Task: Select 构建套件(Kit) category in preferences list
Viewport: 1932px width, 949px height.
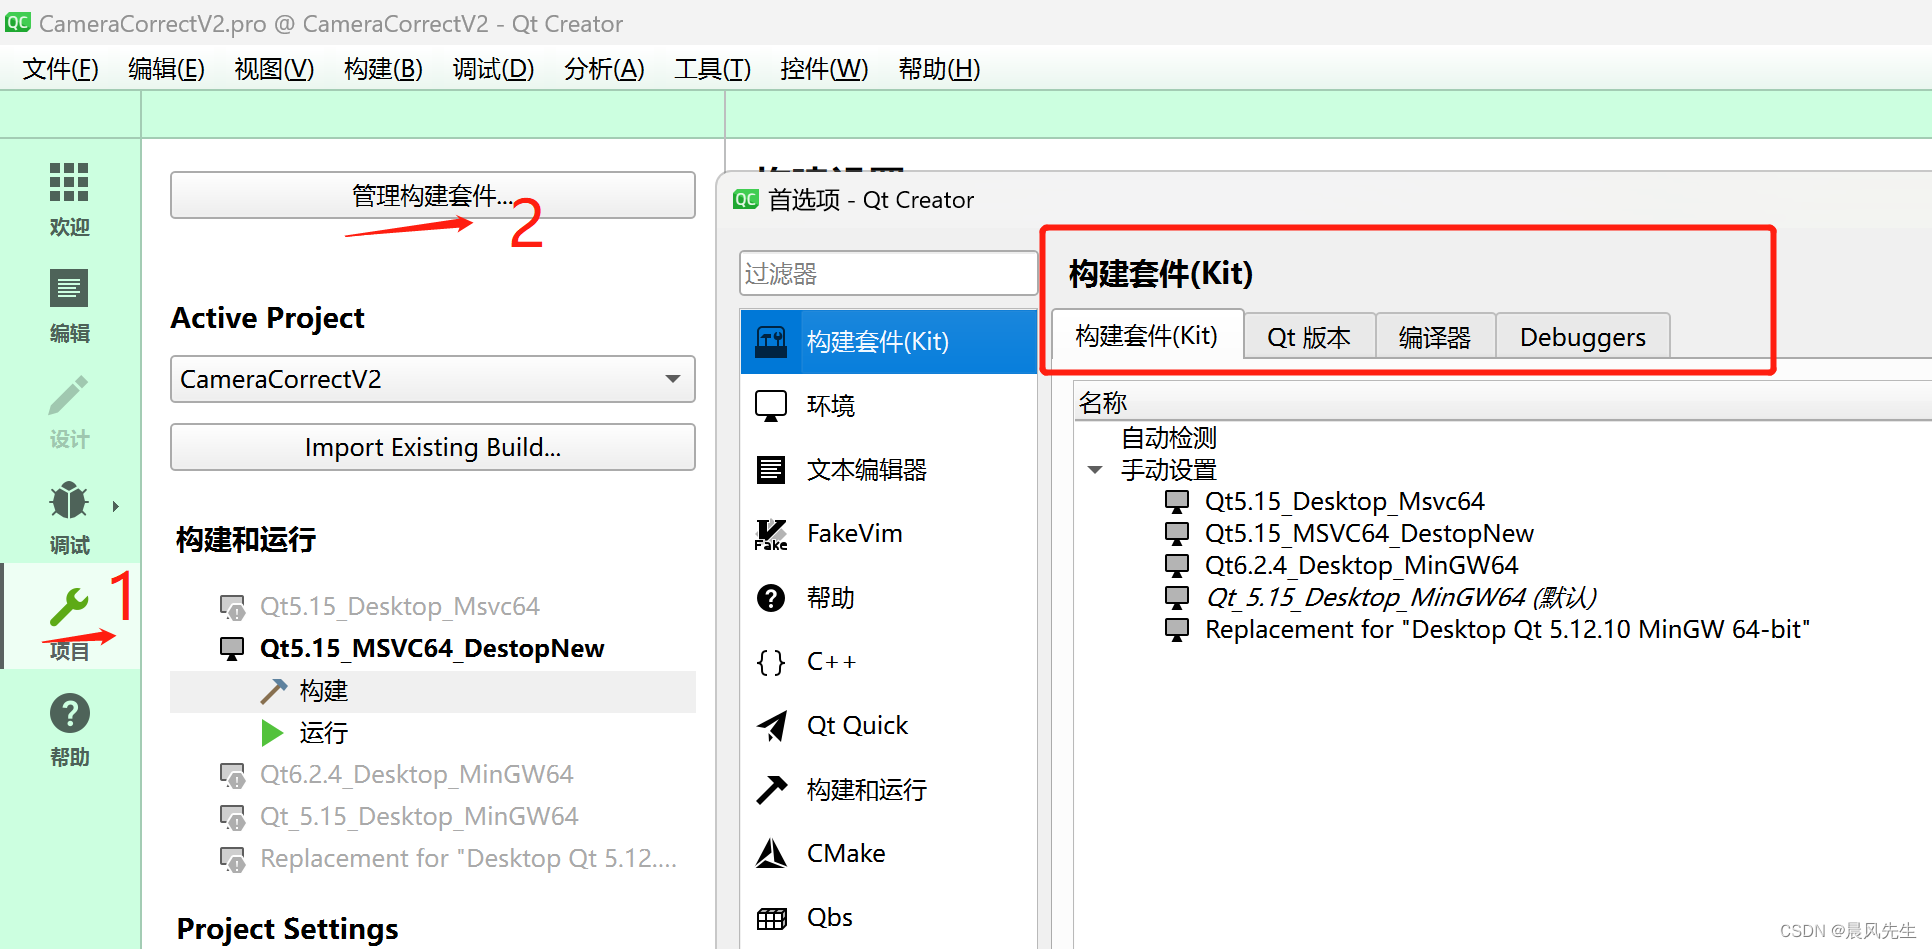Action: click(x=889, y=342)
